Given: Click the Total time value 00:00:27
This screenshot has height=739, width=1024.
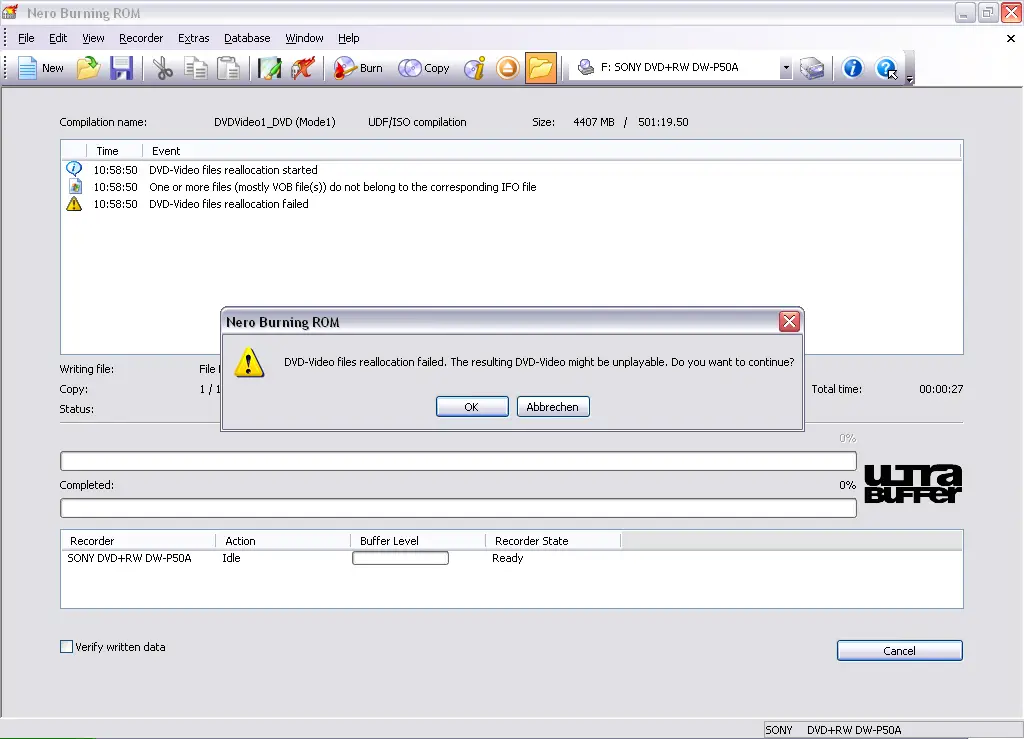Looking at the screenshot, I should (x=941, y=389).
